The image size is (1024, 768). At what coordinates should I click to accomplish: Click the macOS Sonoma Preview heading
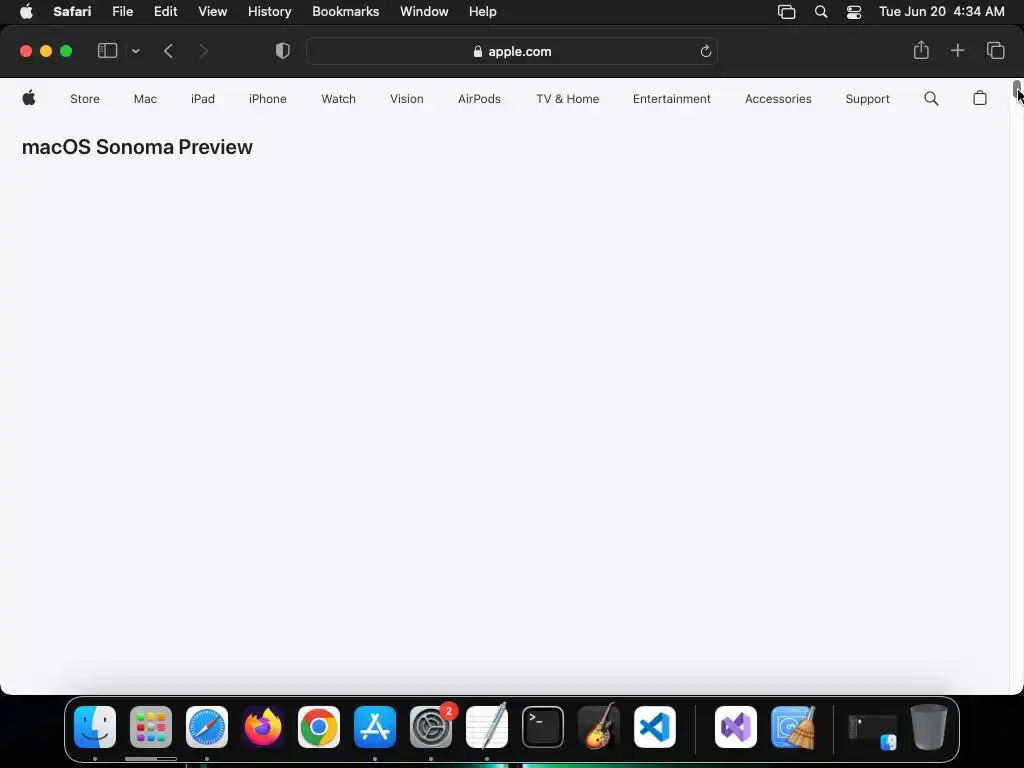coord(137,147)
